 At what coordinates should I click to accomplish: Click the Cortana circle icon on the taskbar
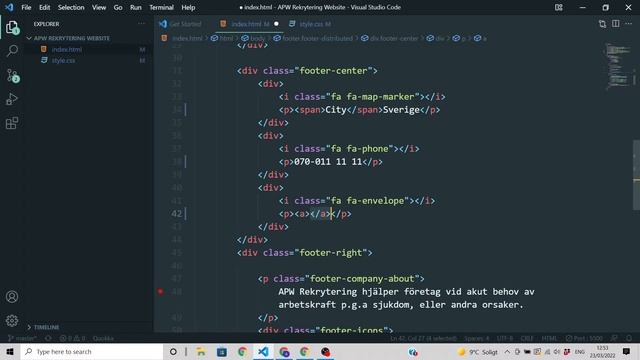pos(173,351)
